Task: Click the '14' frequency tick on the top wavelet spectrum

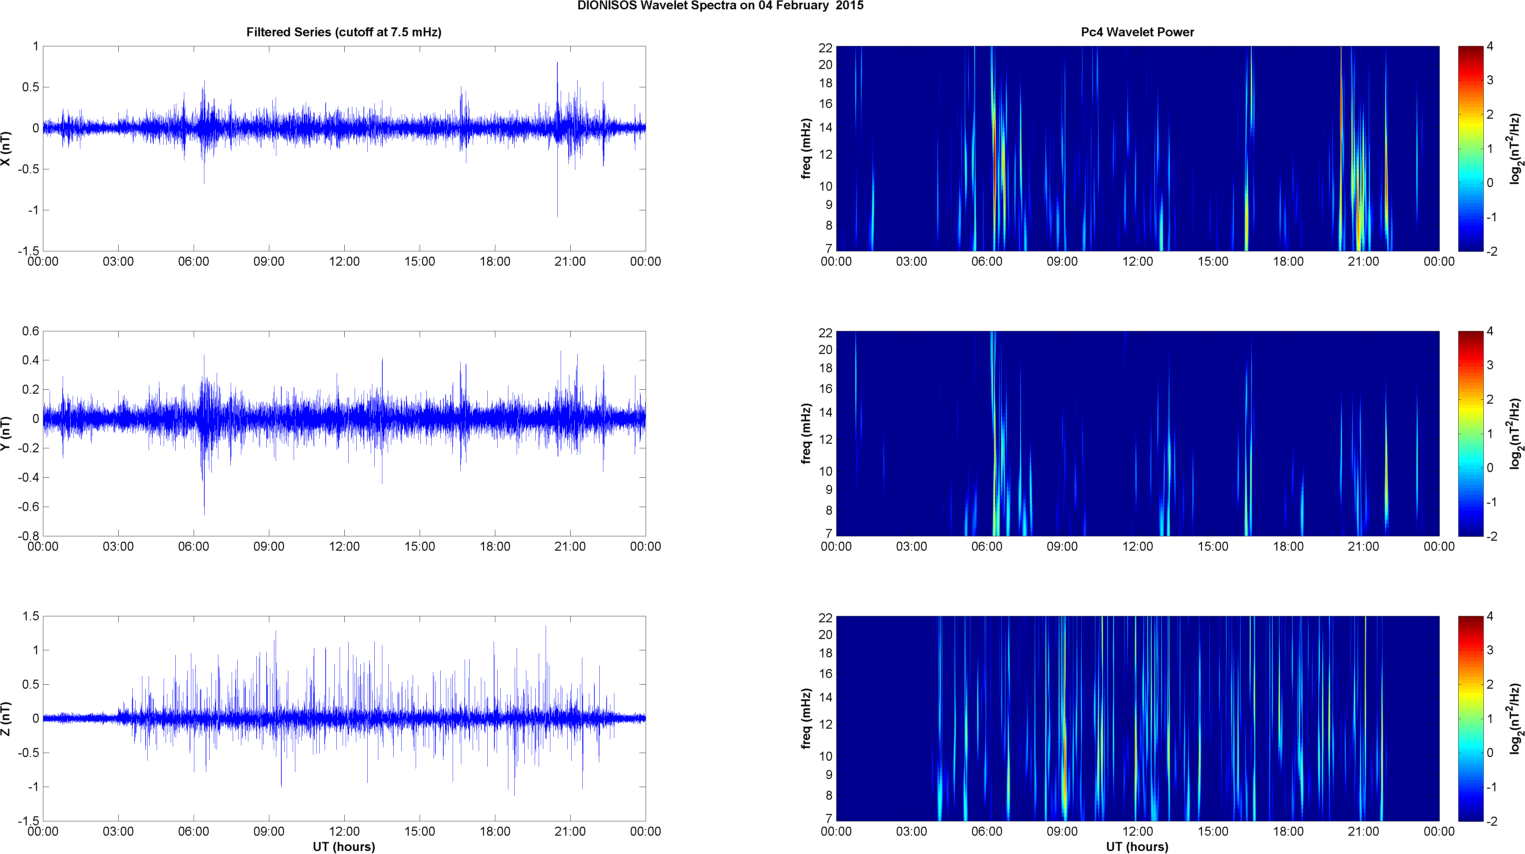Action: coord(826,127)
